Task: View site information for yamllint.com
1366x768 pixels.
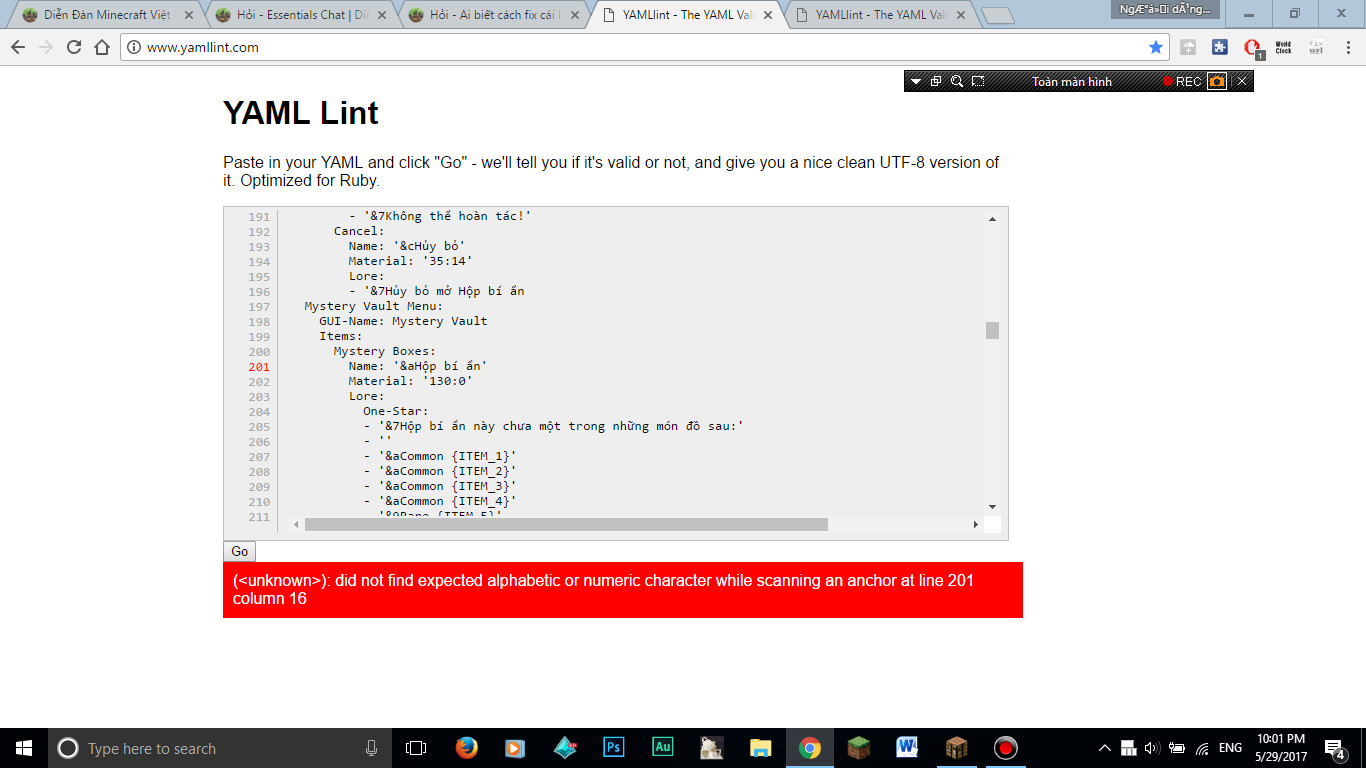Action: coord(134,47)
